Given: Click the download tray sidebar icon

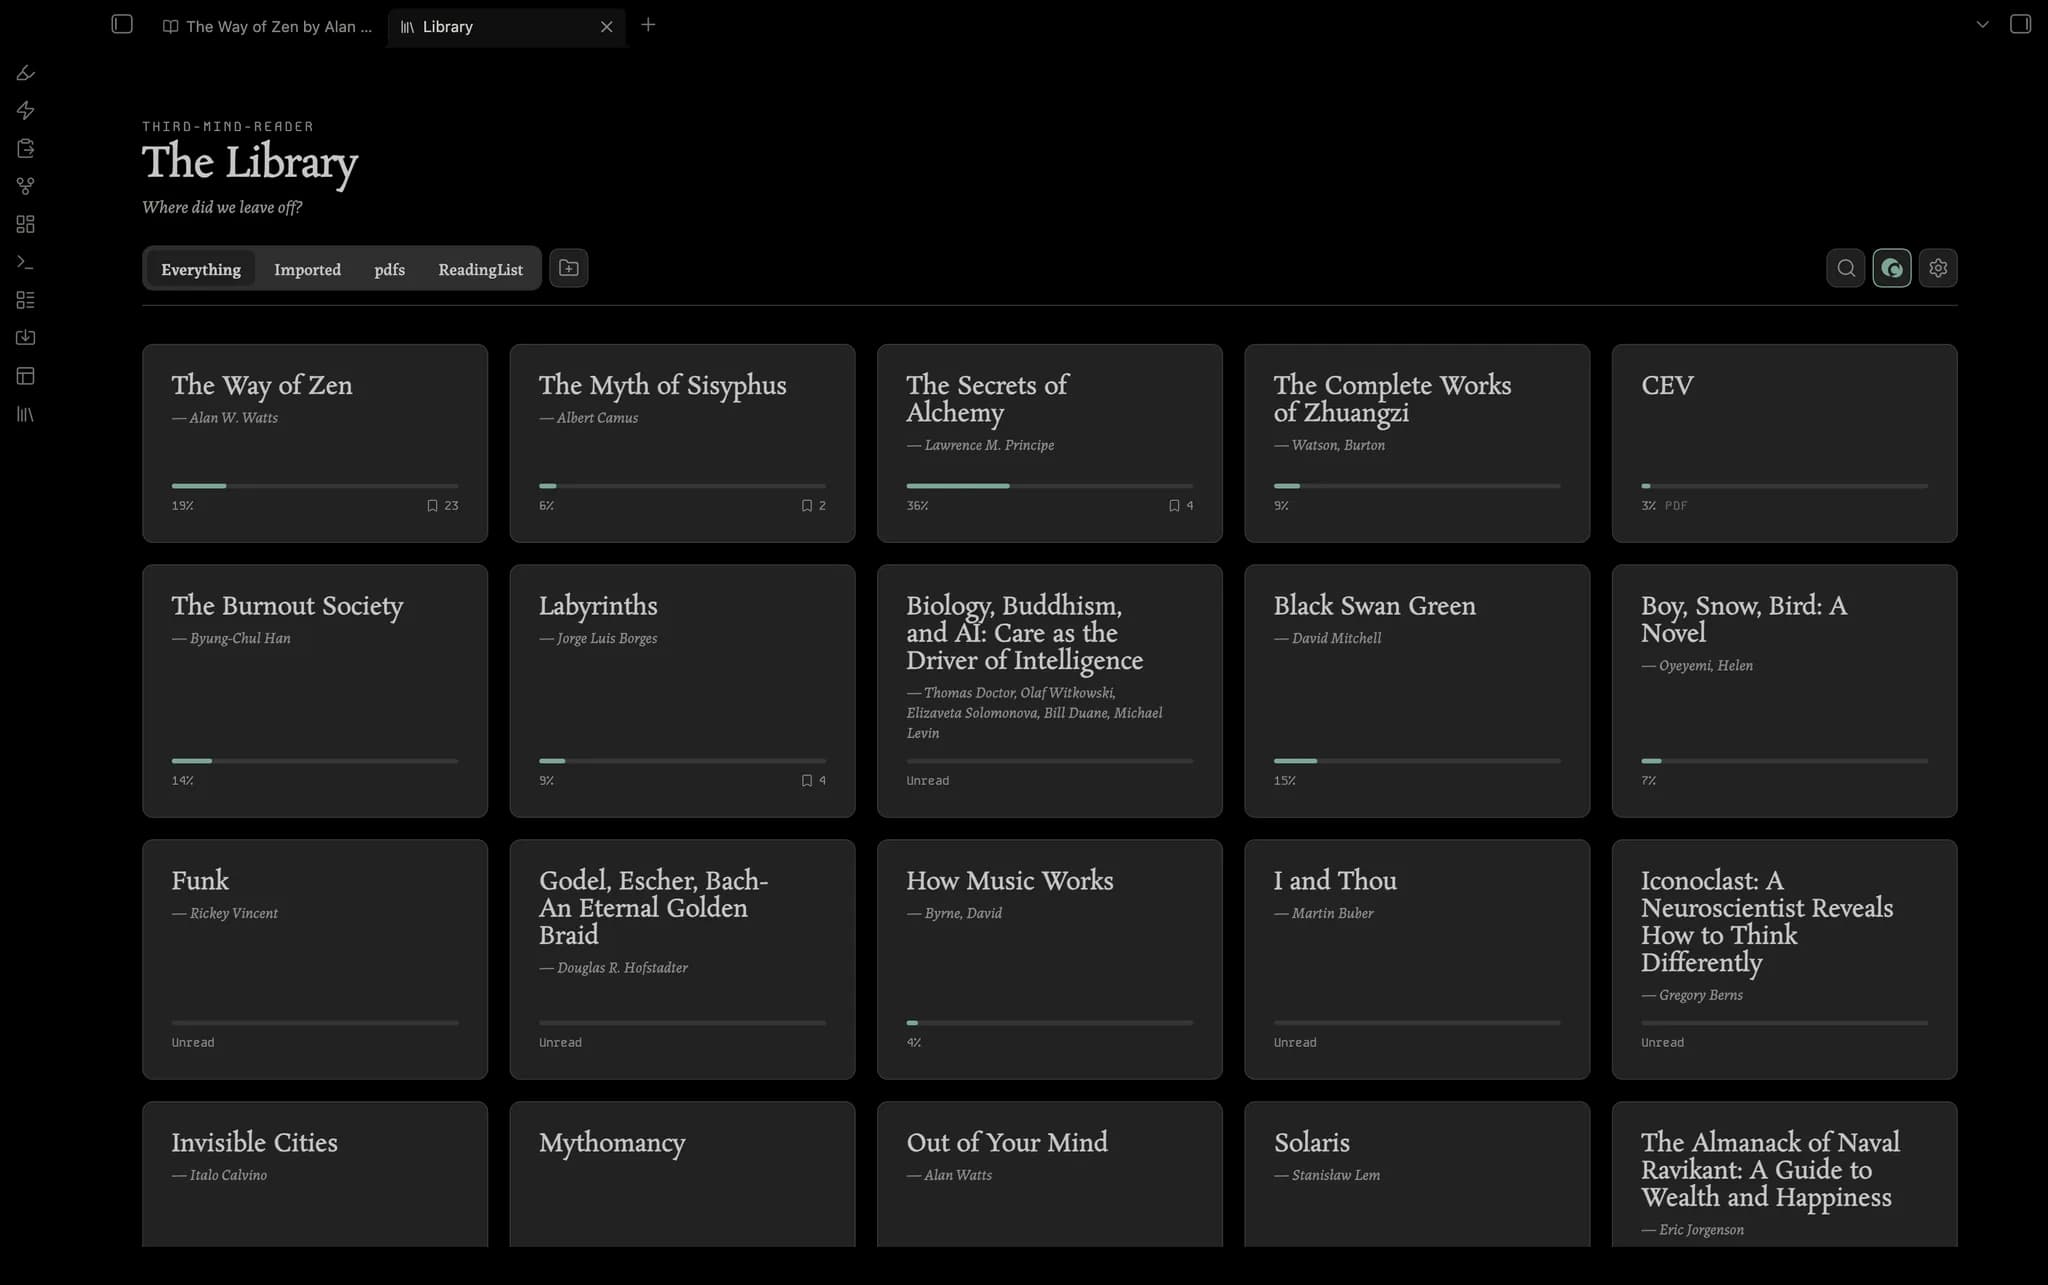Looking at the screenshot, I should 26,338.
